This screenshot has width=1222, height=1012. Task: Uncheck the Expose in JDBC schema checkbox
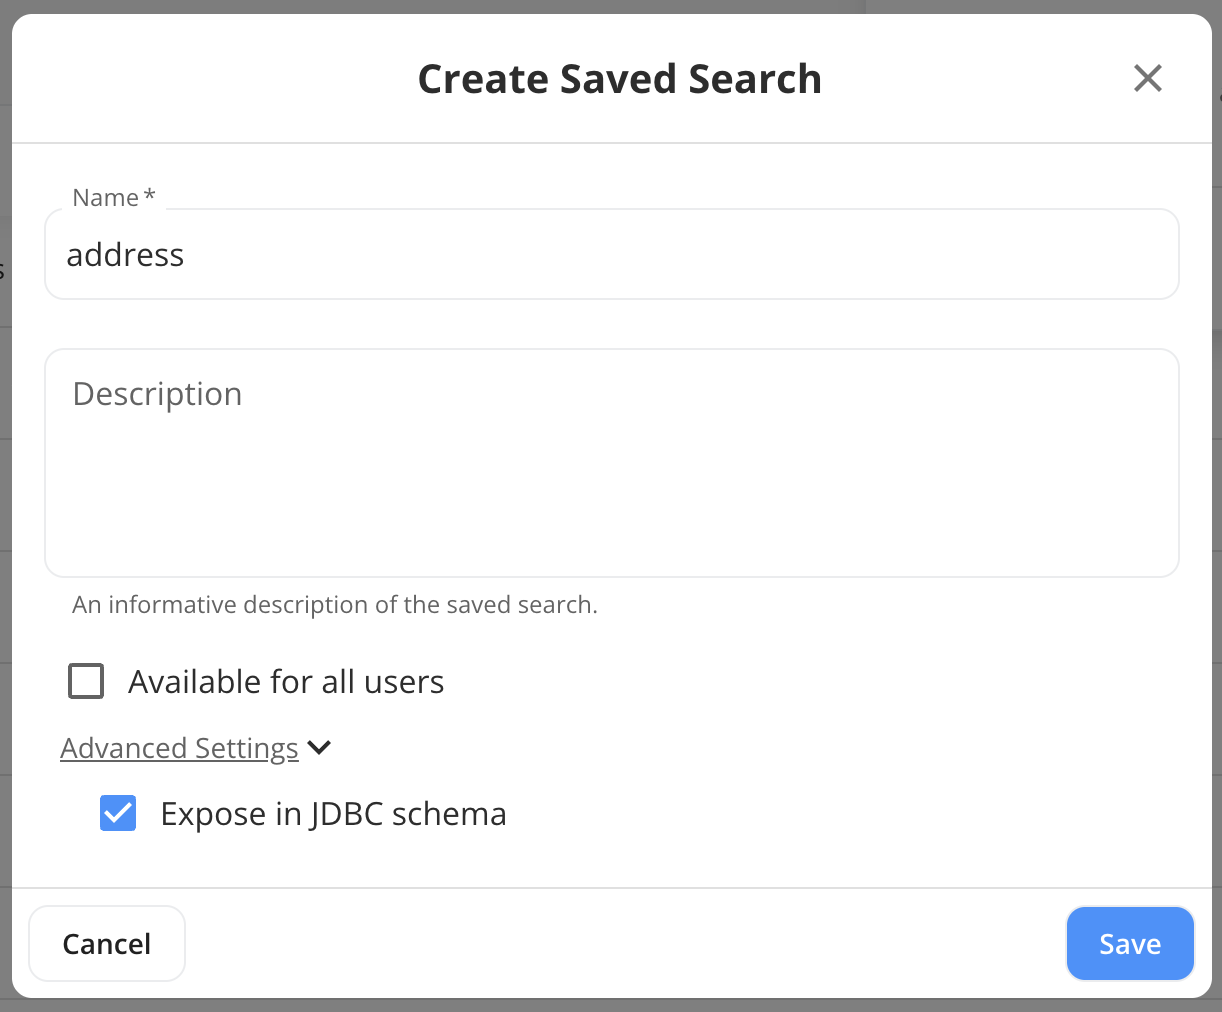[x=118, y=814]
